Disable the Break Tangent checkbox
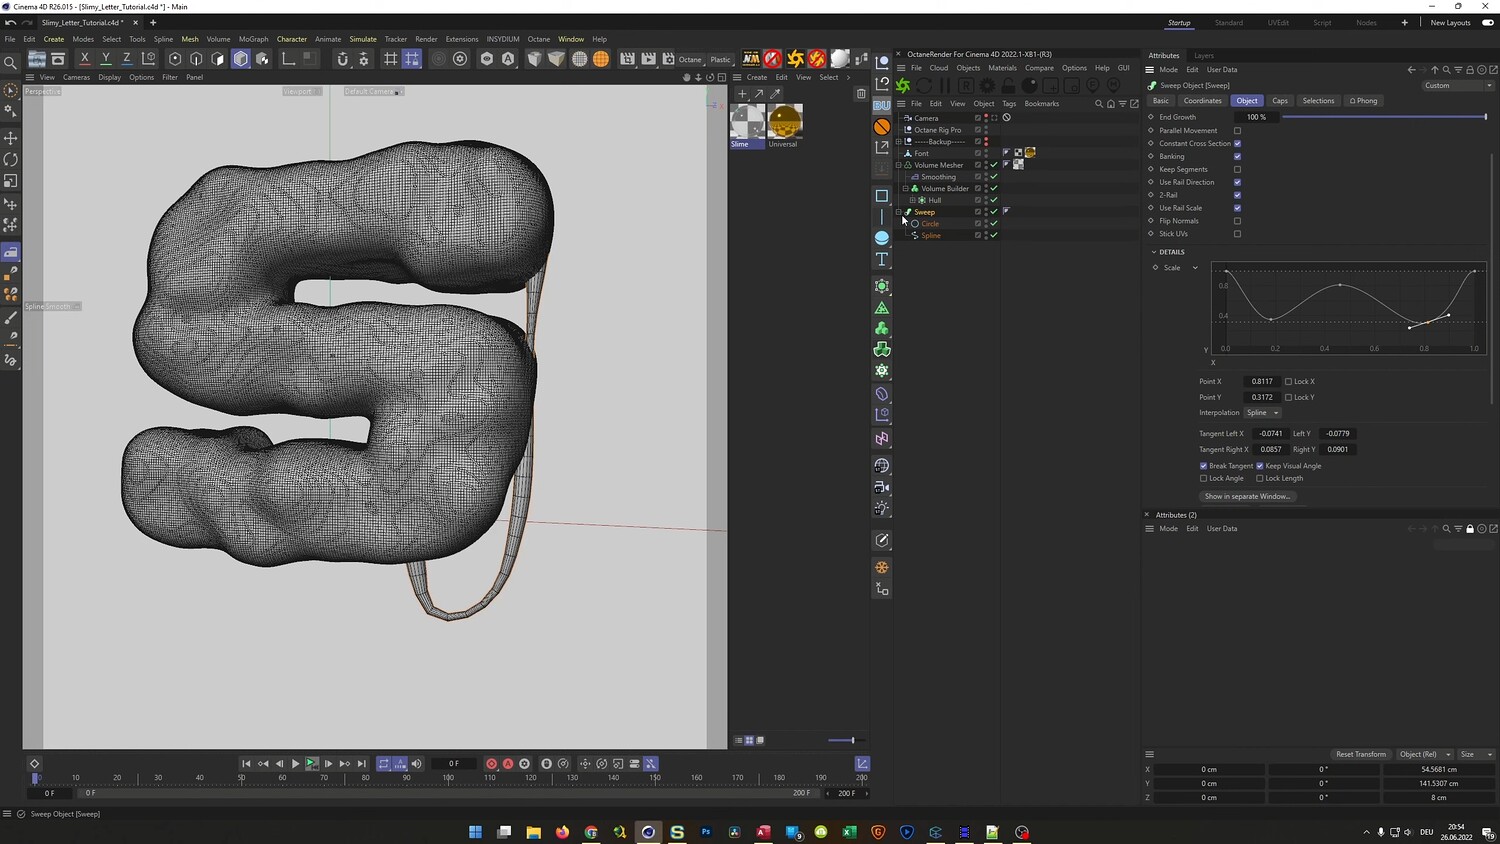1500x844 pixels. (1204, 466)
